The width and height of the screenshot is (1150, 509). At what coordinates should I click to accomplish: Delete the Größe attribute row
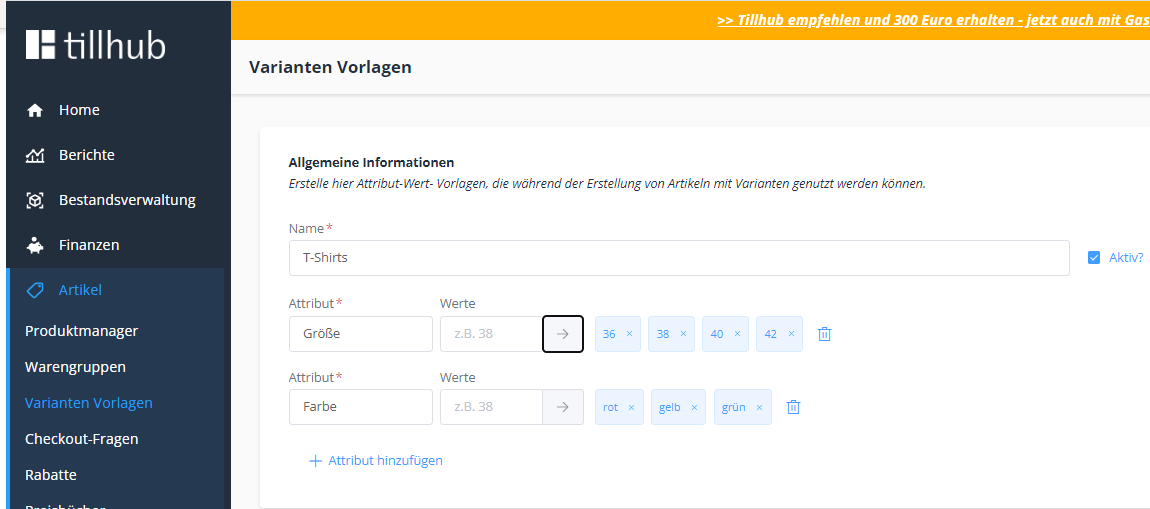tap(824, 334)
